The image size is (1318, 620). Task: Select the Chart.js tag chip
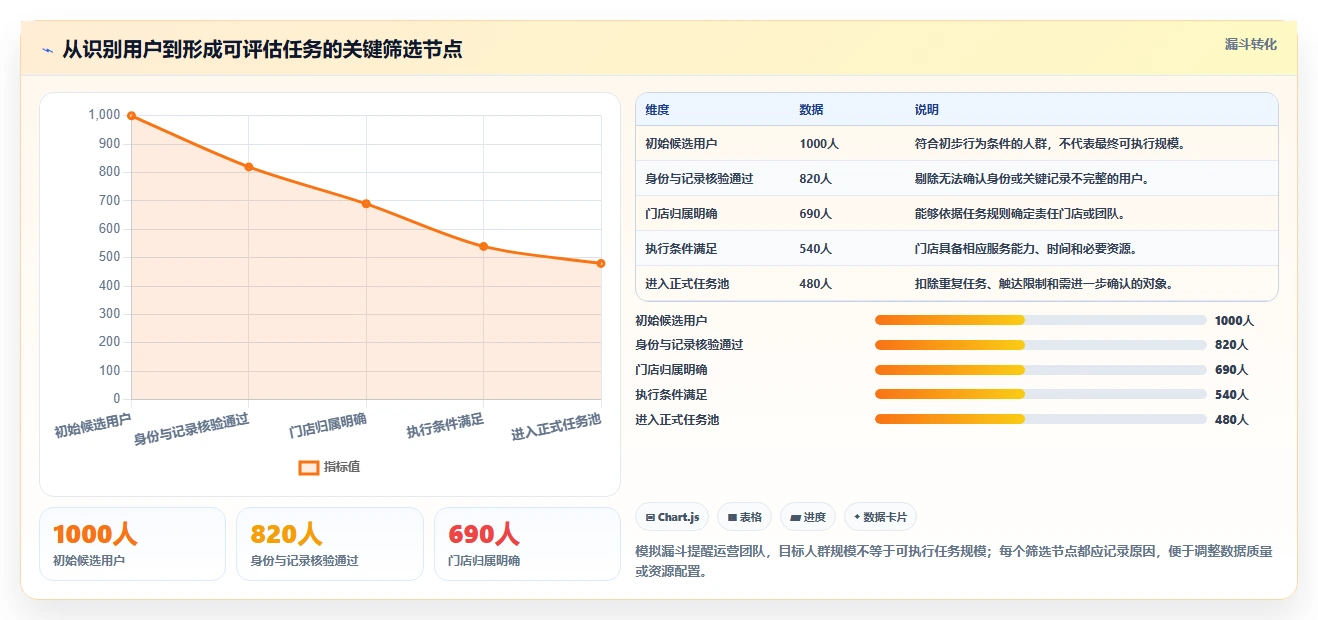(672, 517)
